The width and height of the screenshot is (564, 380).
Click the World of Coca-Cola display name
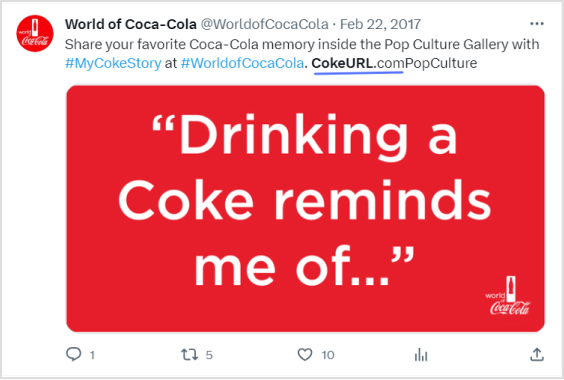(131, 24)
